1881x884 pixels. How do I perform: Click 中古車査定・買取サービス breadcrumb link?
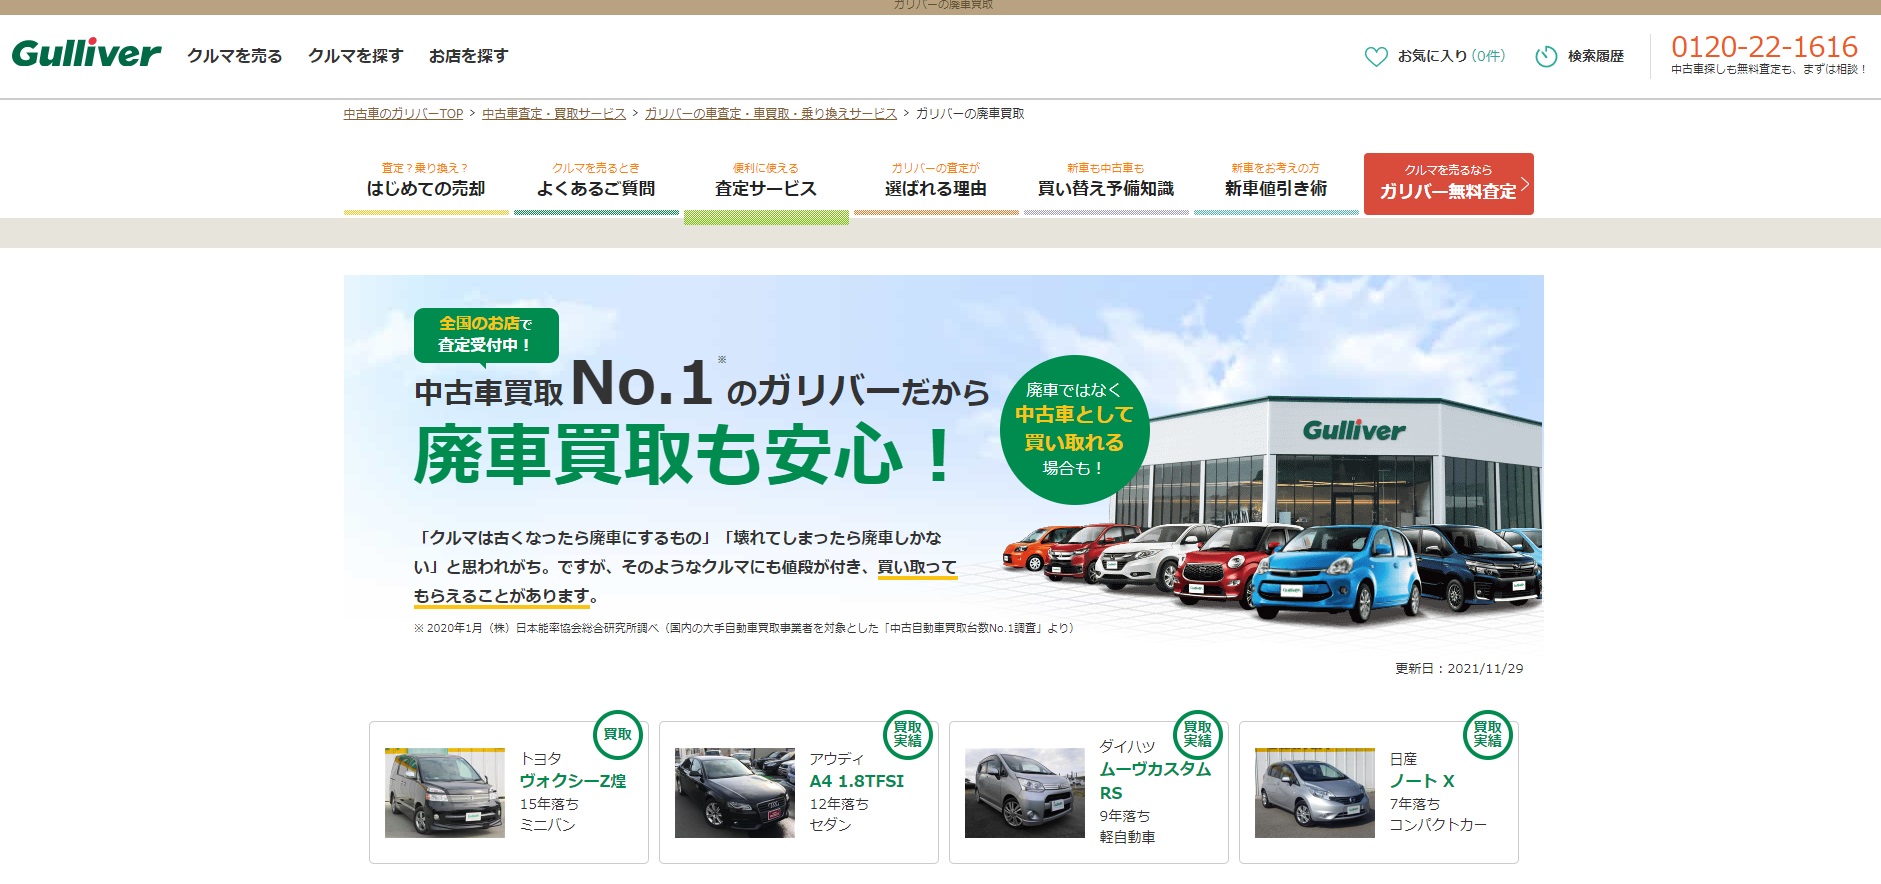coord(554,114)
